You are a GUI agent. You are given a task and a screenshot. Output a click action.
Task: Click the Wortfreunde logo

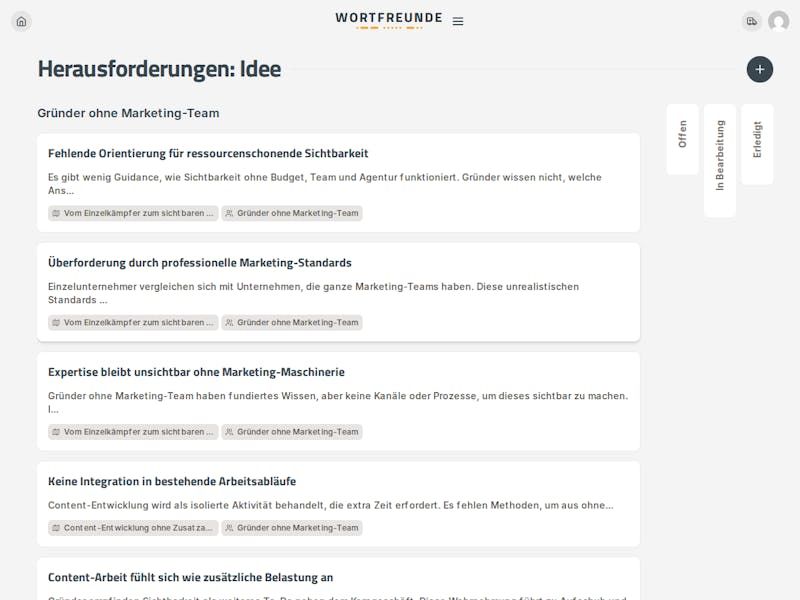click(389, 20)
